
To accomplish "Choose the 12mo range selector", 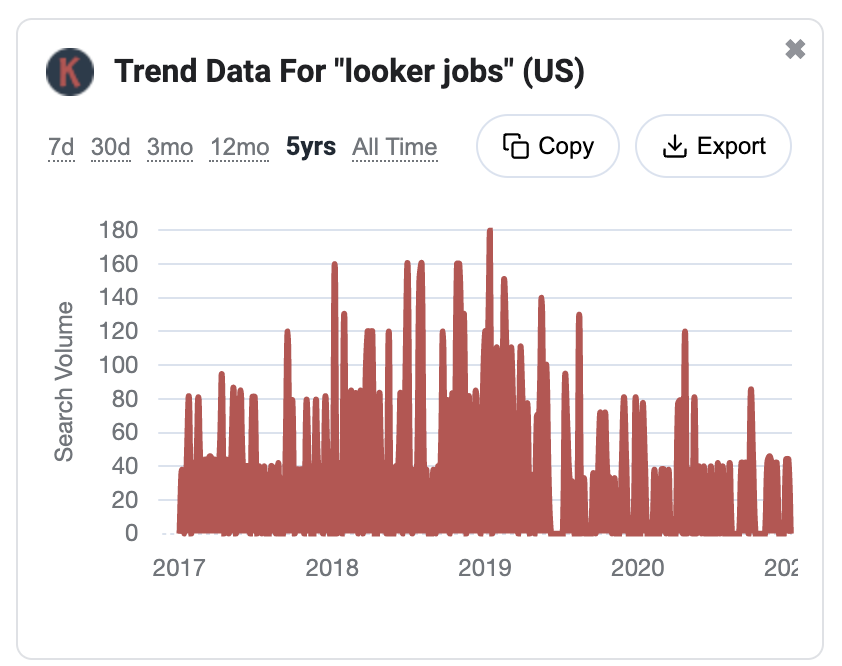I will [x=238, y=146].
